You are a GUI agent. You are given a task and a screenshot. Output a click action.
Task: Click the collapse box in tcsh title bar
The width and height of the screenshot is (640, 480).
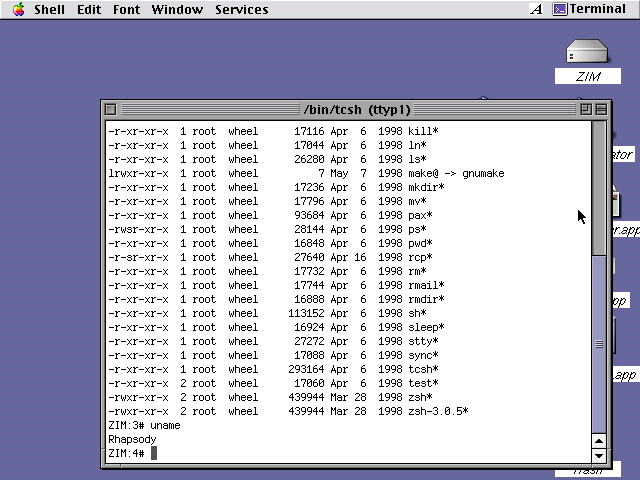tap(601, 109)
